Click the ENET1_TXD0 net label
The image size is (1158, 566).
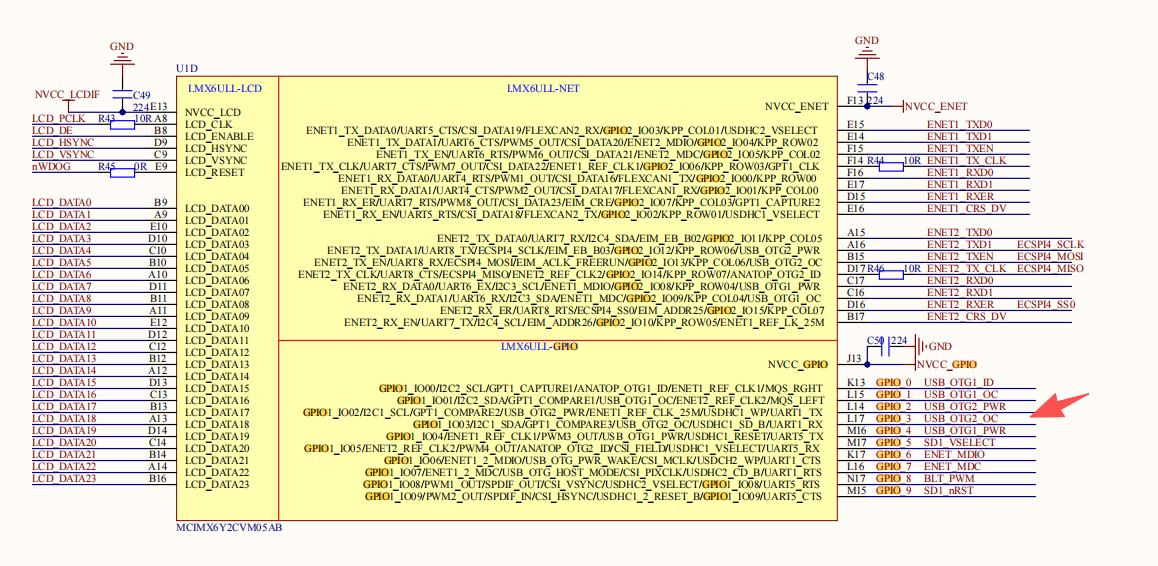(x=959, y=125)
